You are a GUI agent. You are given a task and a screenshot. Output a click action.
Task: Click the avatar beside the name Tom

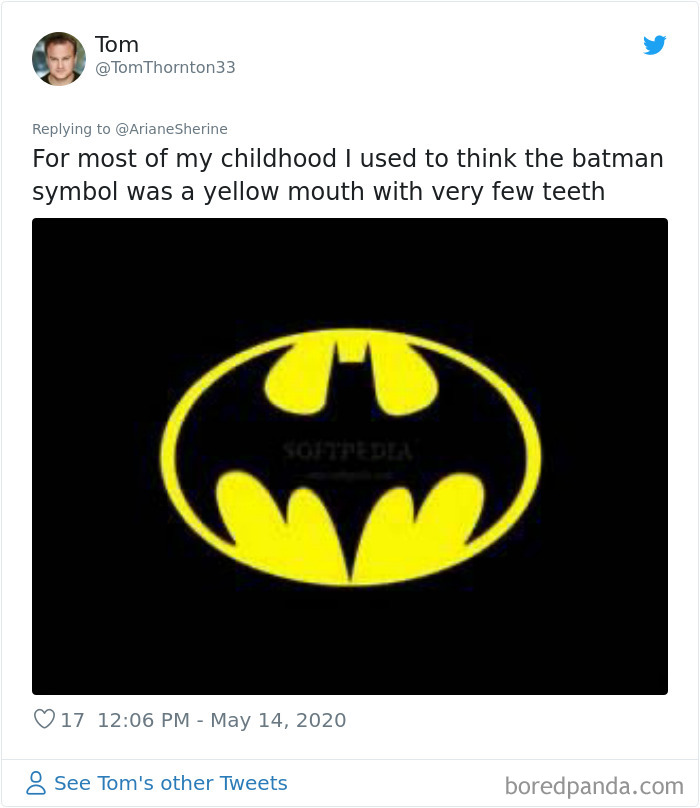pos(60,58)
